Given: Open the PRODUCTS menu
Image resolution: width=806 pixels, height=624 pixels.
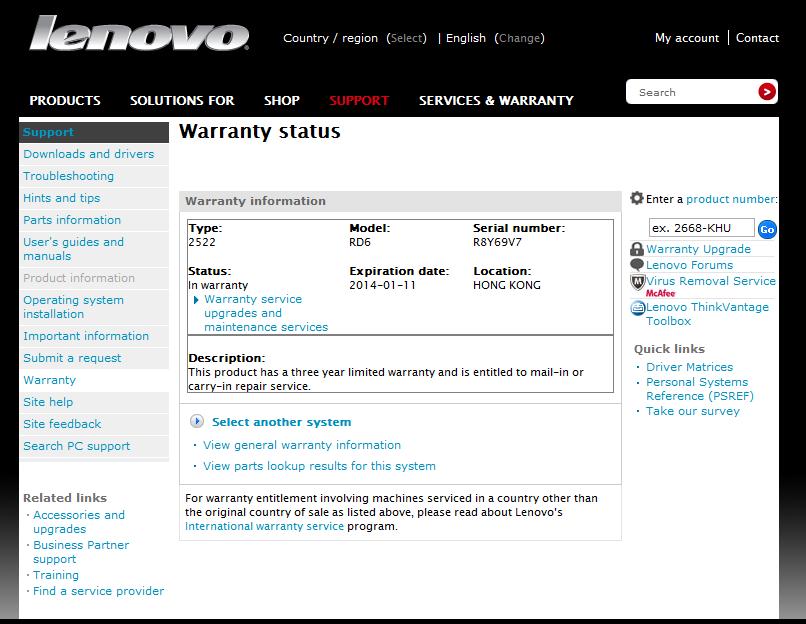Looking at the screenshot, I should [65, 100].
